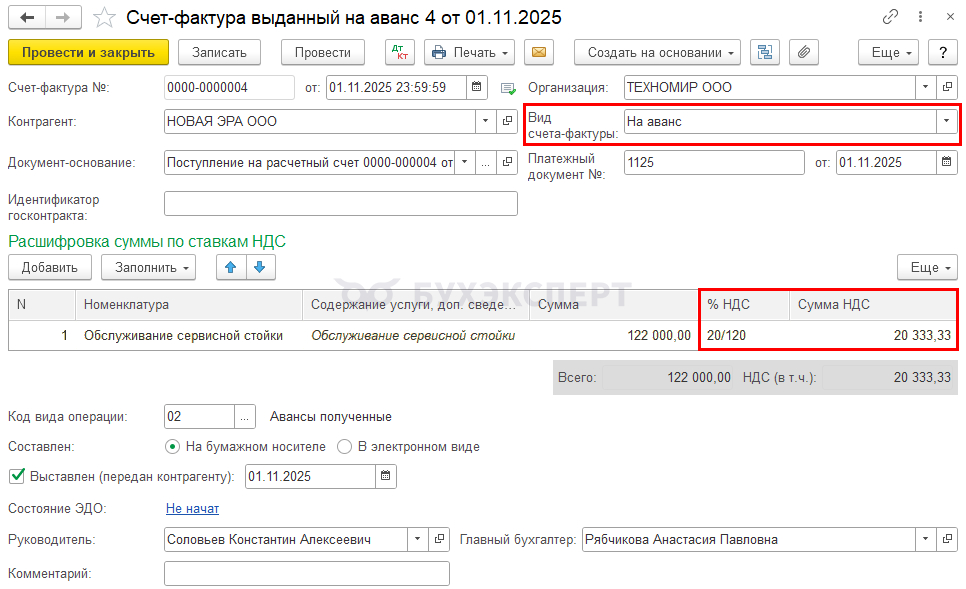The width and height of the screenshot is (966, 589).
Task: Open calendar for payment document date
Action: coord(947,163)
